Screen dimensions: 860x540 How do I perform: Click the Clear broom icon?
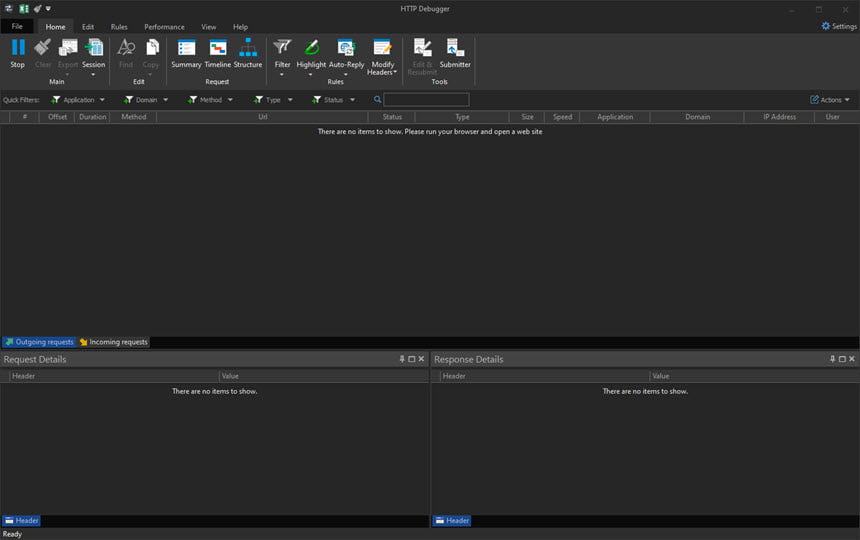click(x=42, y=47)
